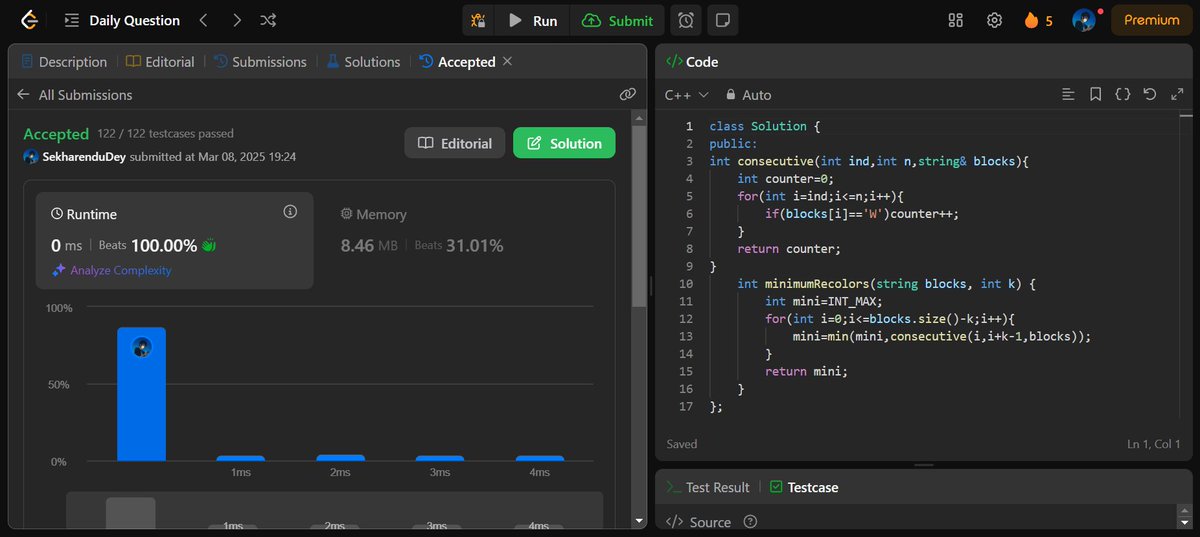This screenshot has height=537, width=1200.
Task: Click the format code icon
Action: click(x=1069, y=95)
